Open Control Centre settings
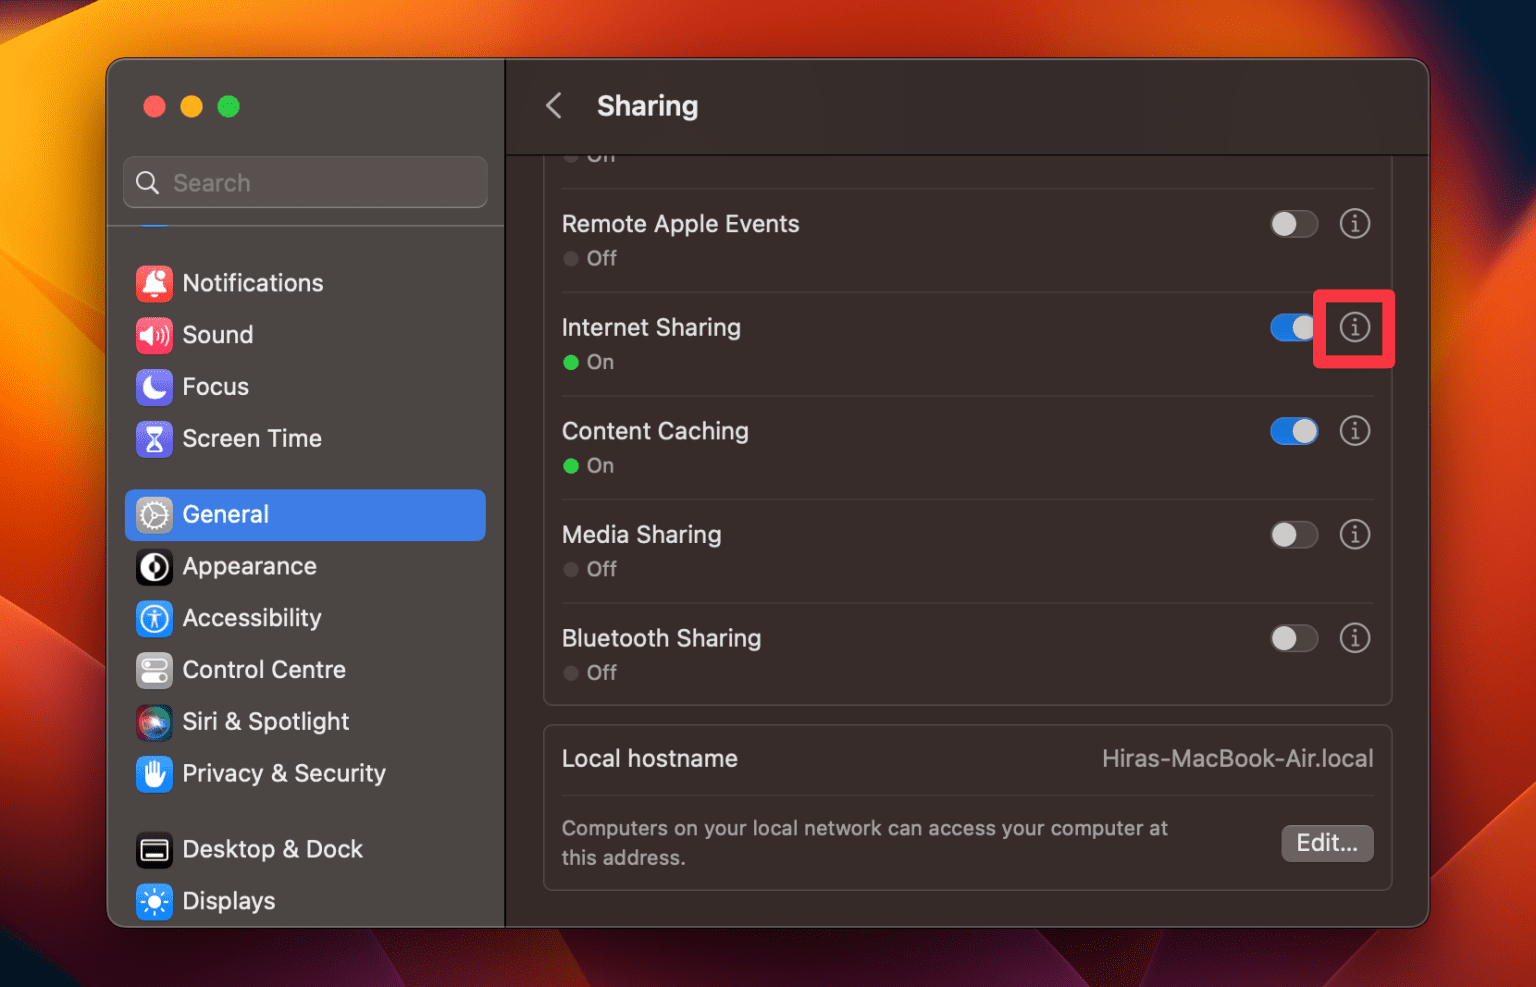 coord(264,670)
